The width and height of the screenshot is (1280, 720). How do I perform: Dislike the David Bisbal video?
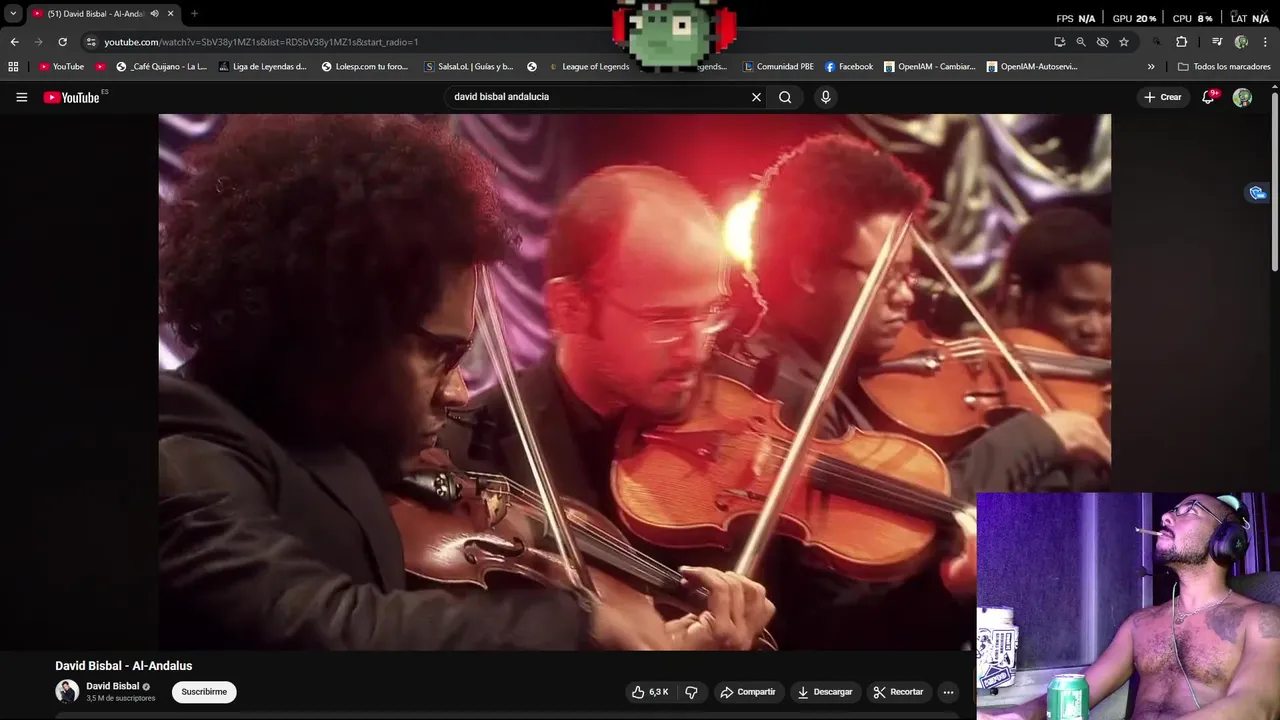(x=691, y=692)
